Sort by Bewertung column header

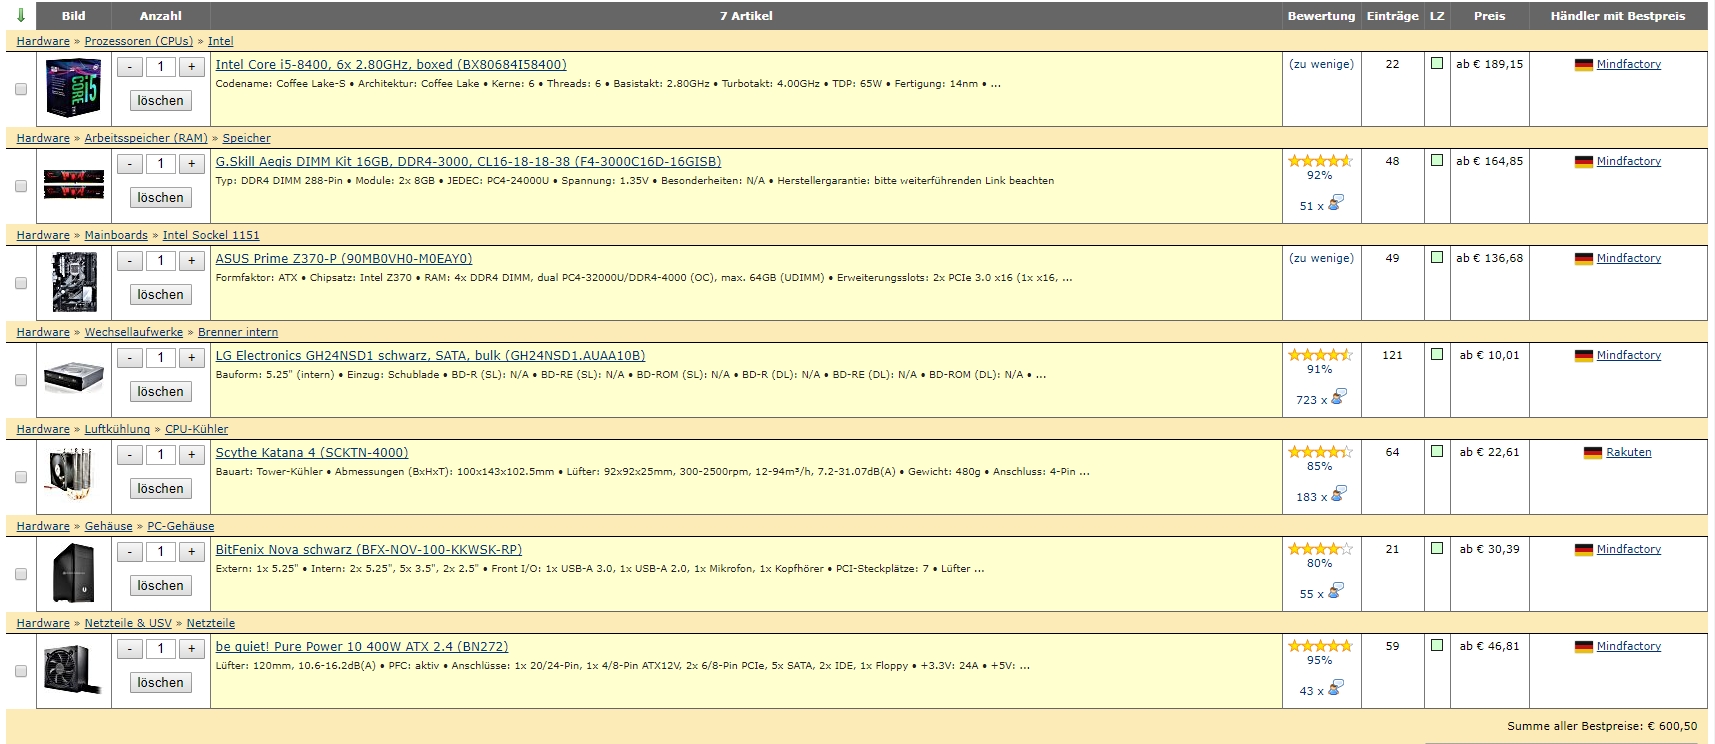[x=1321, y=16]
